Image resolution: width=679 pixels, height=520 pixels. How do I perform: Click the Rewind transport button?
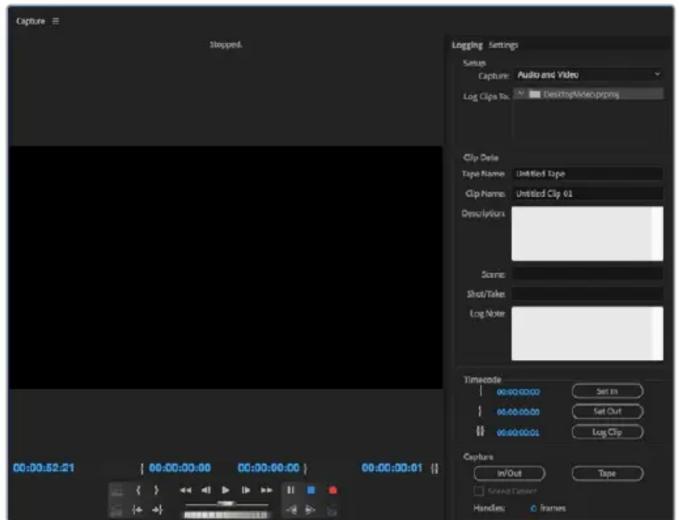point(185,490)
